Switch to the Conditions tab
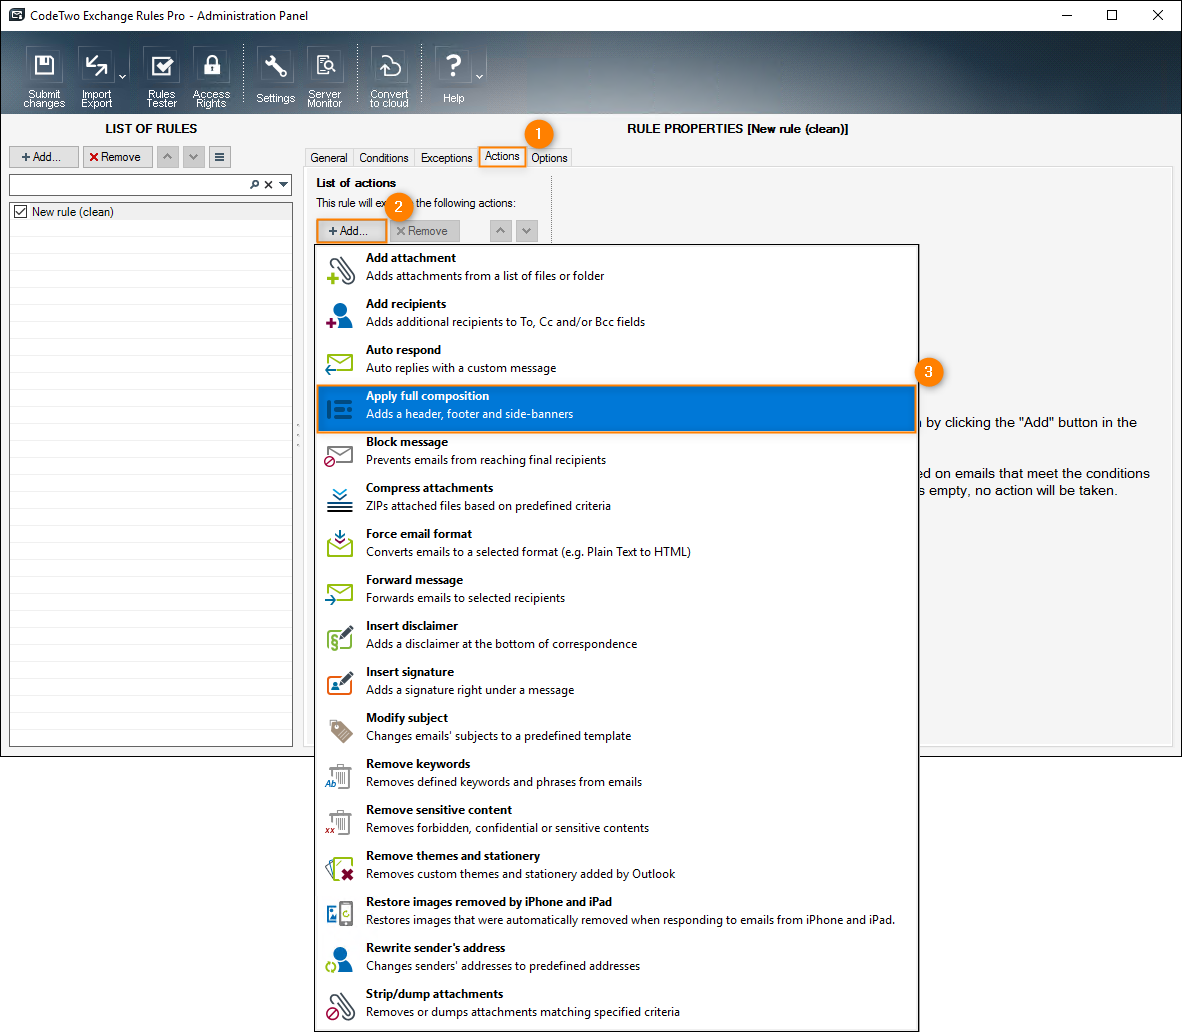Viewport: 1182px width, 1032px height. point(384,158)
